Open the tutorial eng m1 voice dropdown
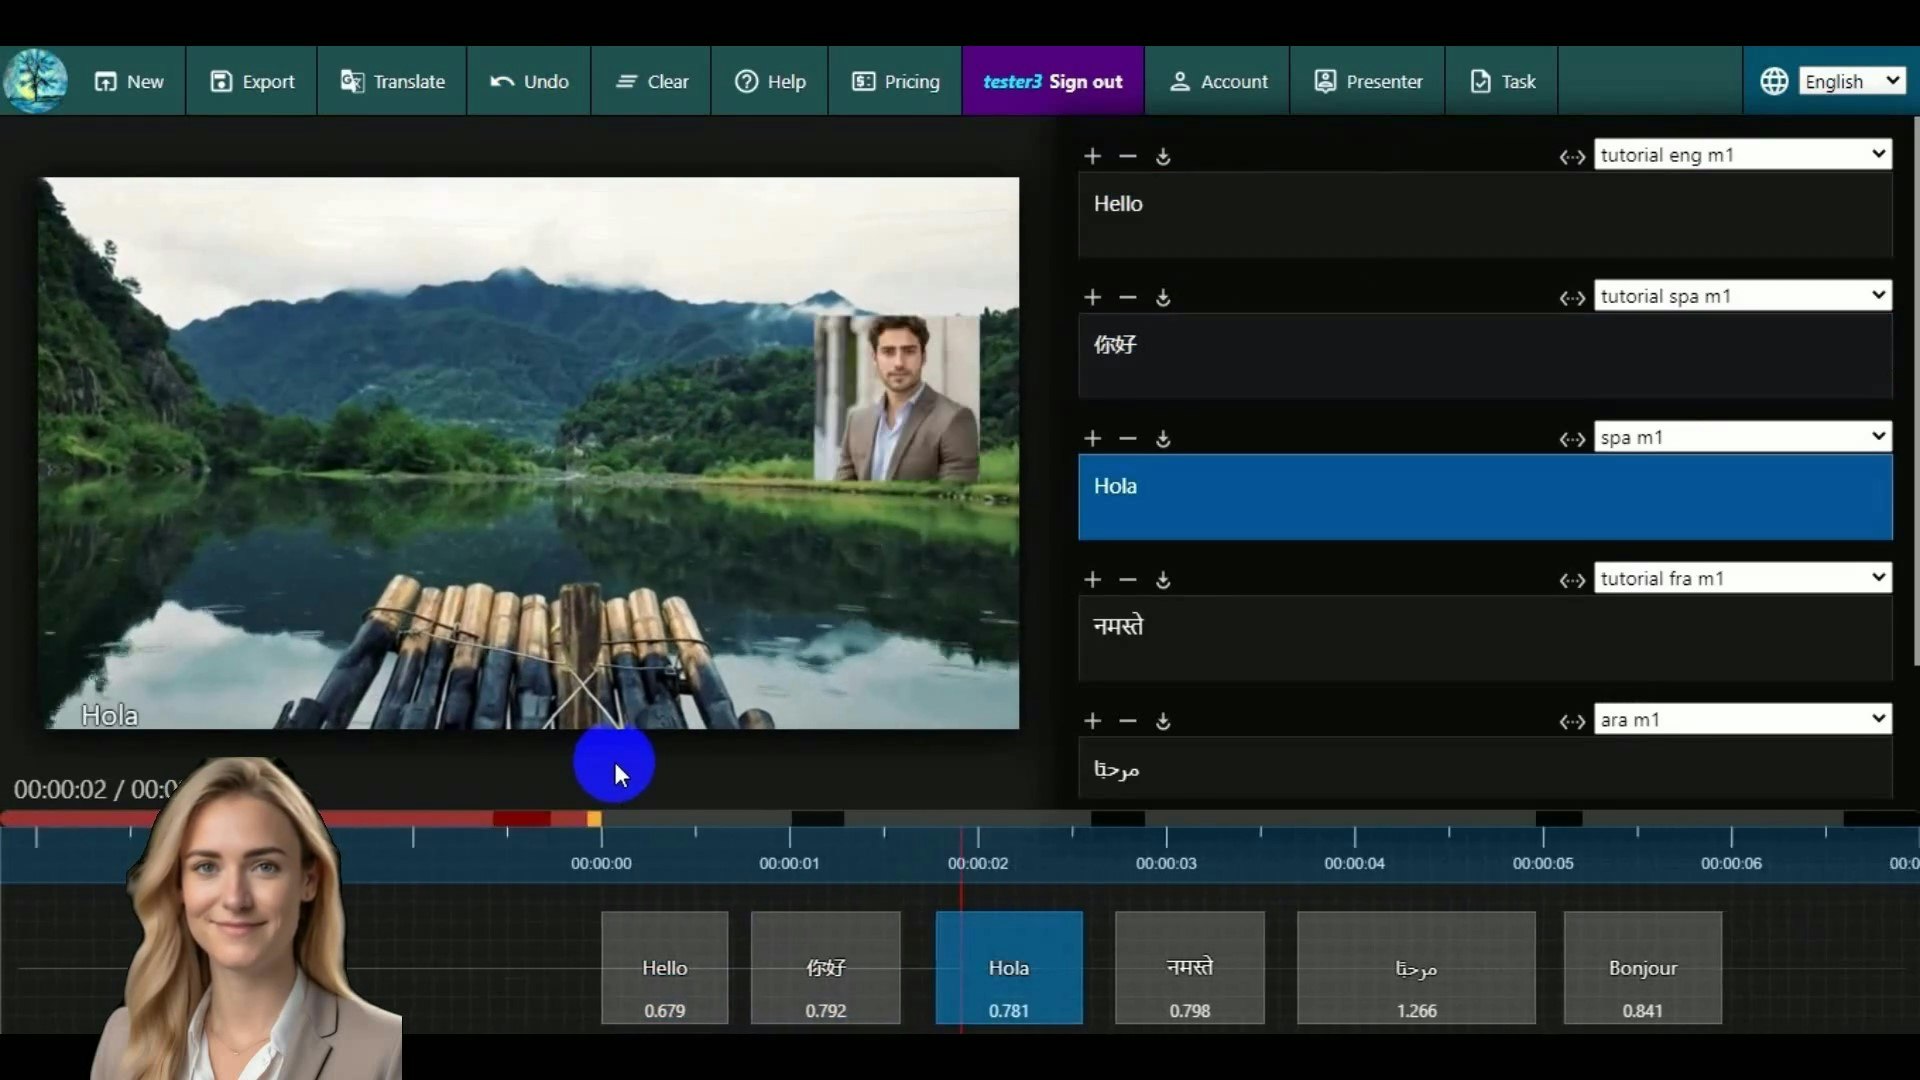Viewport: 1920px width, 1080px height. point(1742,155)
